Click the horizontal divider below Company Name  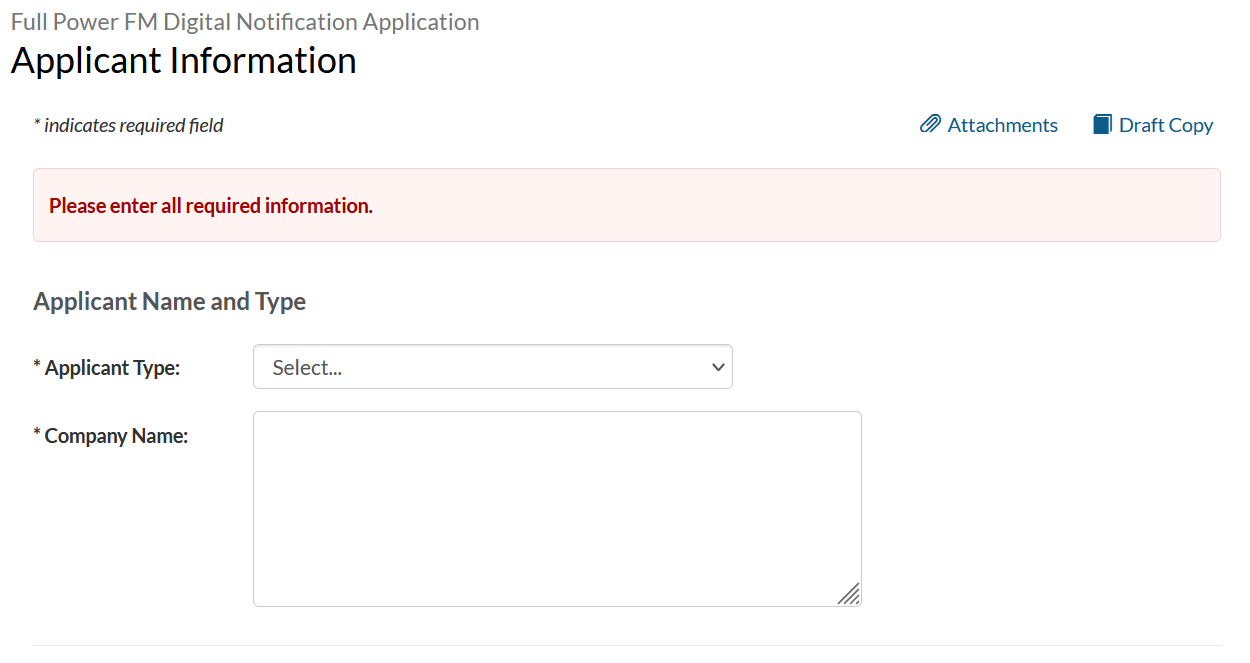[627, 645]
